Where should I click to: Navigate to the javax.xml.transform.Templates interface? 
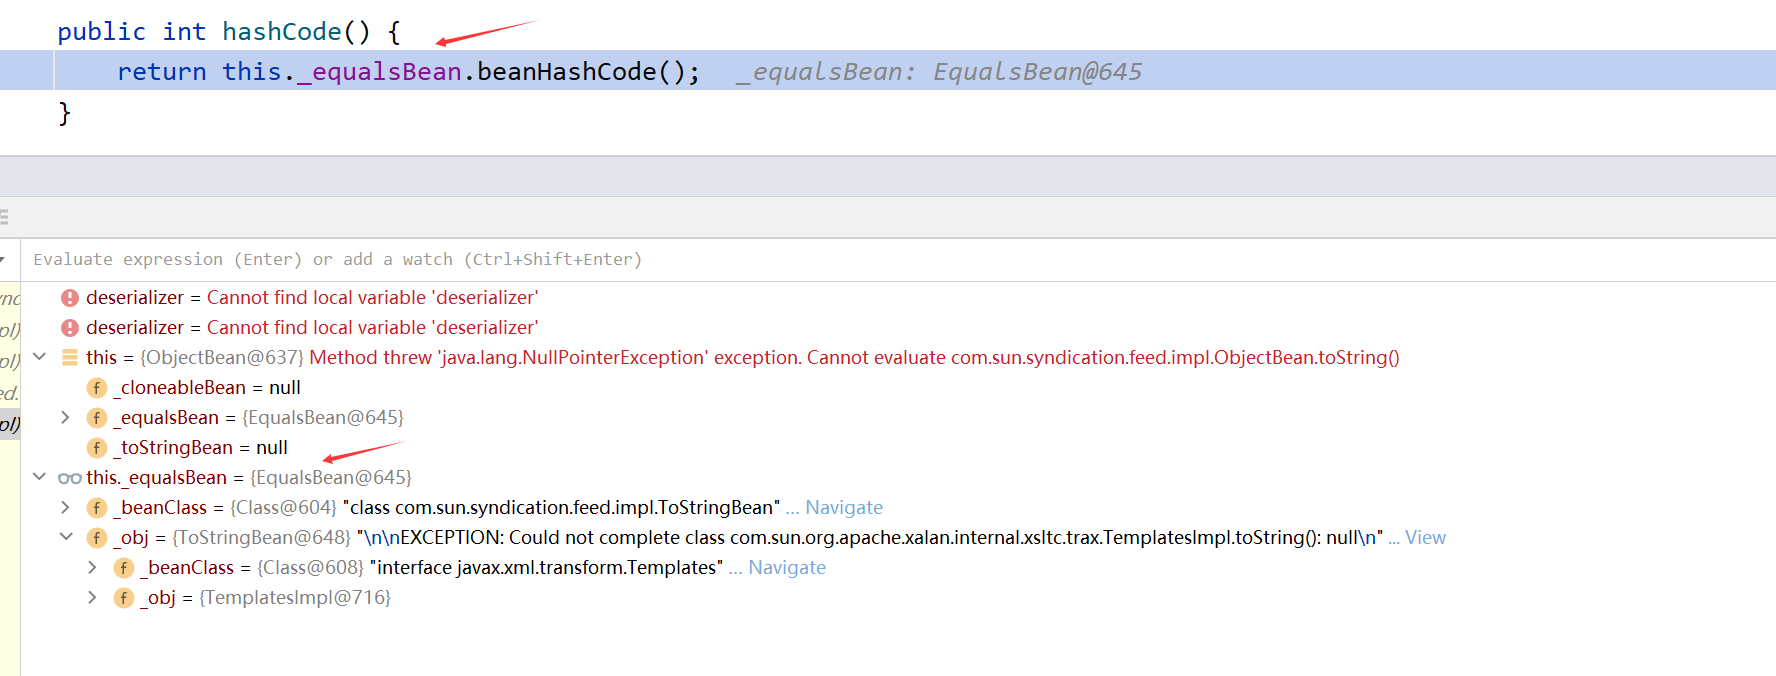tap(787, 568)
